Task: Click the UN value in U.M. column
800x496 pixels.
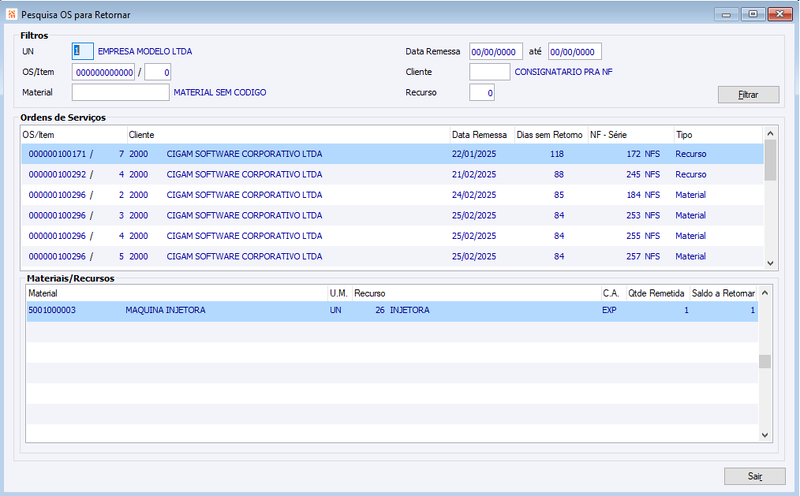Action: coord(335,310)
